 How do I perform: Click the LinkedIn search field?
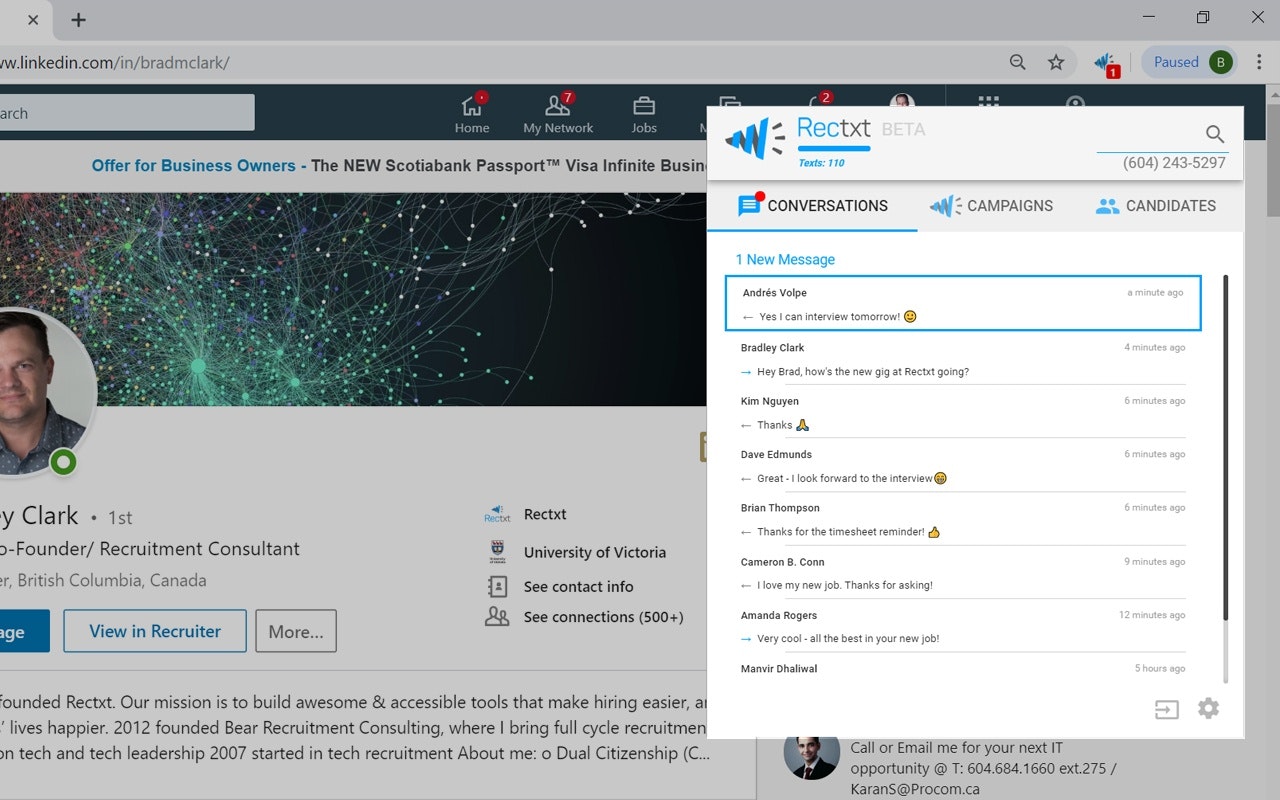[x=127, y=113]
